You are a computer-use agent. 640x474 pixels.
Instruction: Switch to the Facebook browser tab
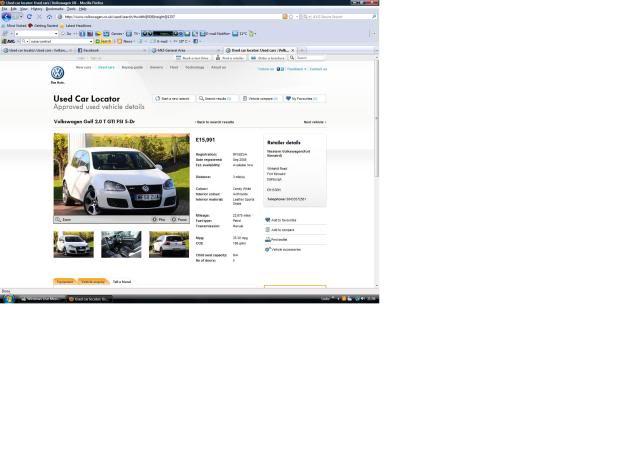(111, 50)
